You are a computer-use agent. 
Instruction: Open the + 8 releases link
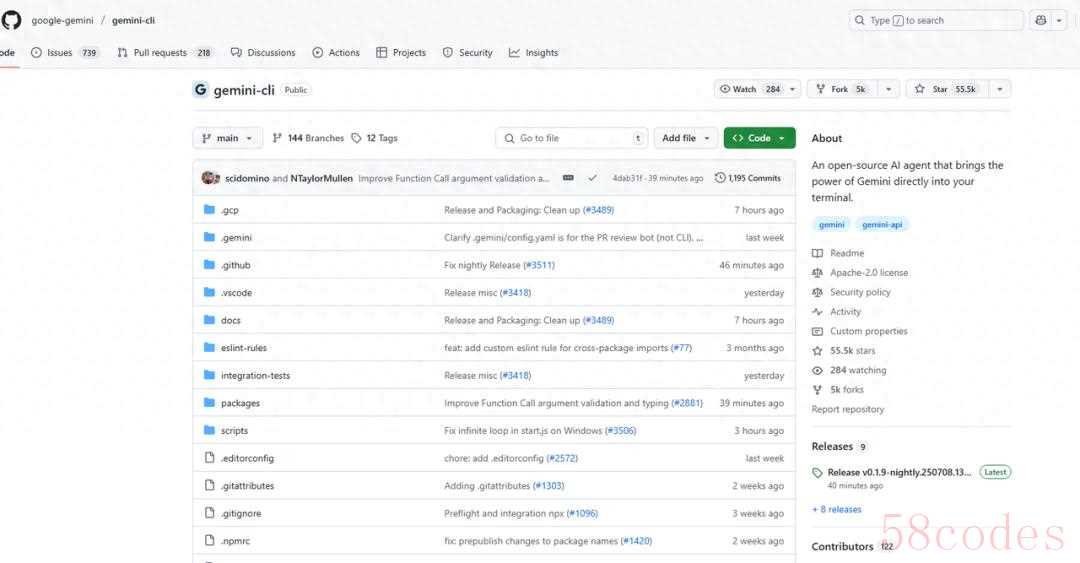point(836,509)
